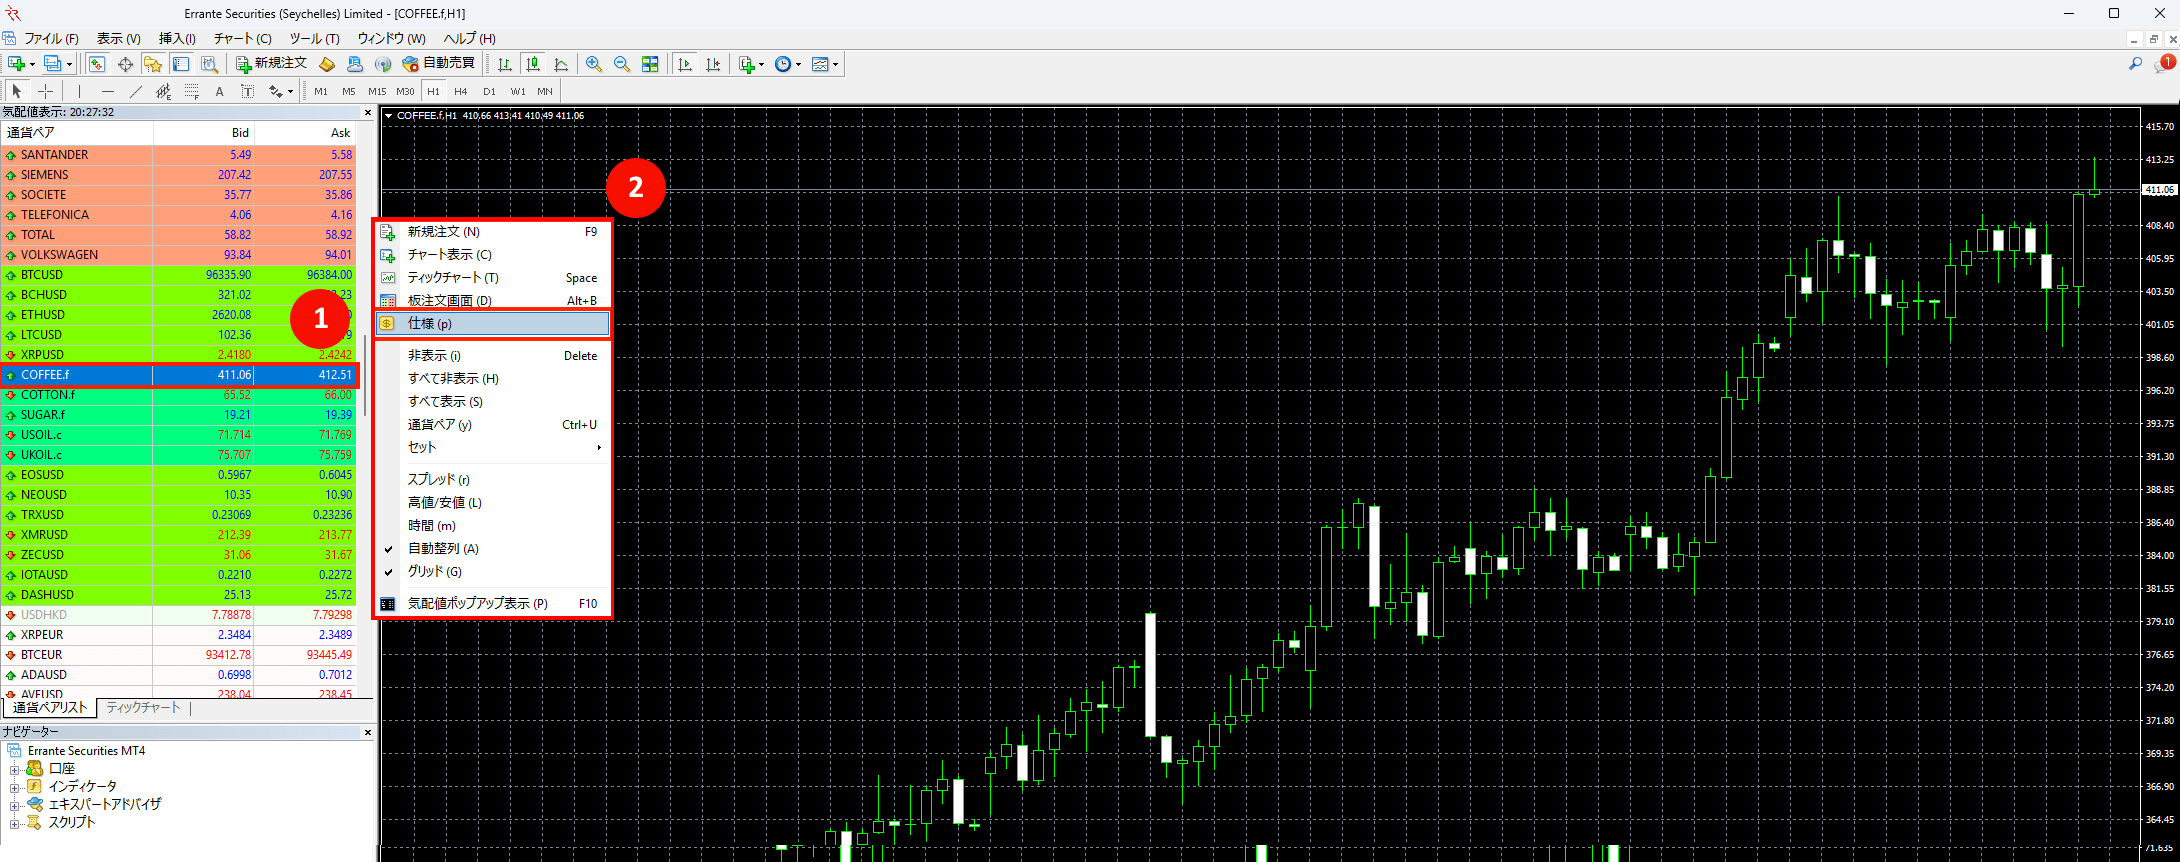Open the tile windows layout icon

(x=650, y=64)
